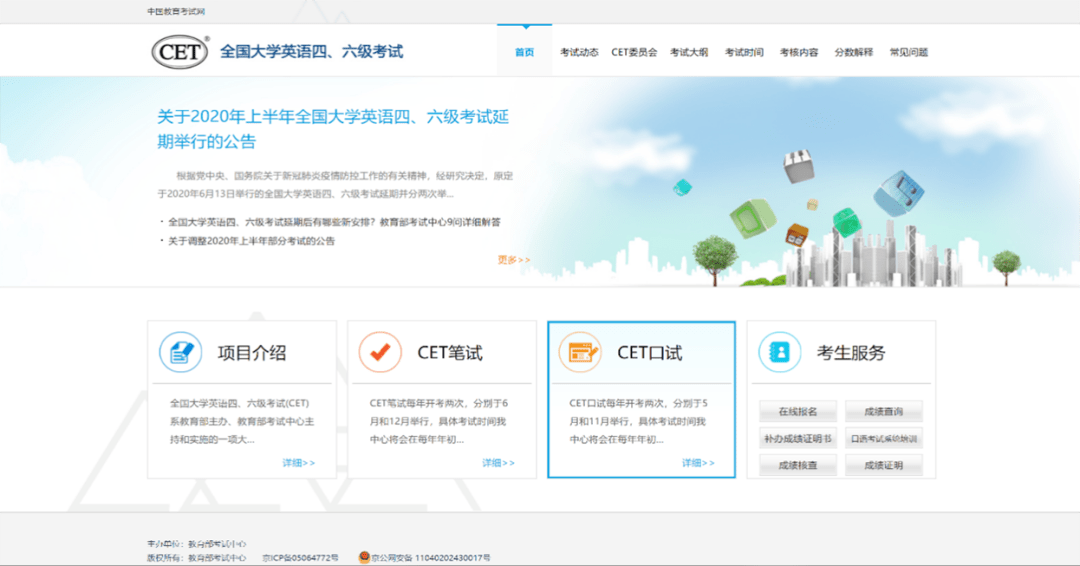Viewport: 1080px width, 566px height.
Task: Click the 成绩核查 button
Action: [798, 465]
